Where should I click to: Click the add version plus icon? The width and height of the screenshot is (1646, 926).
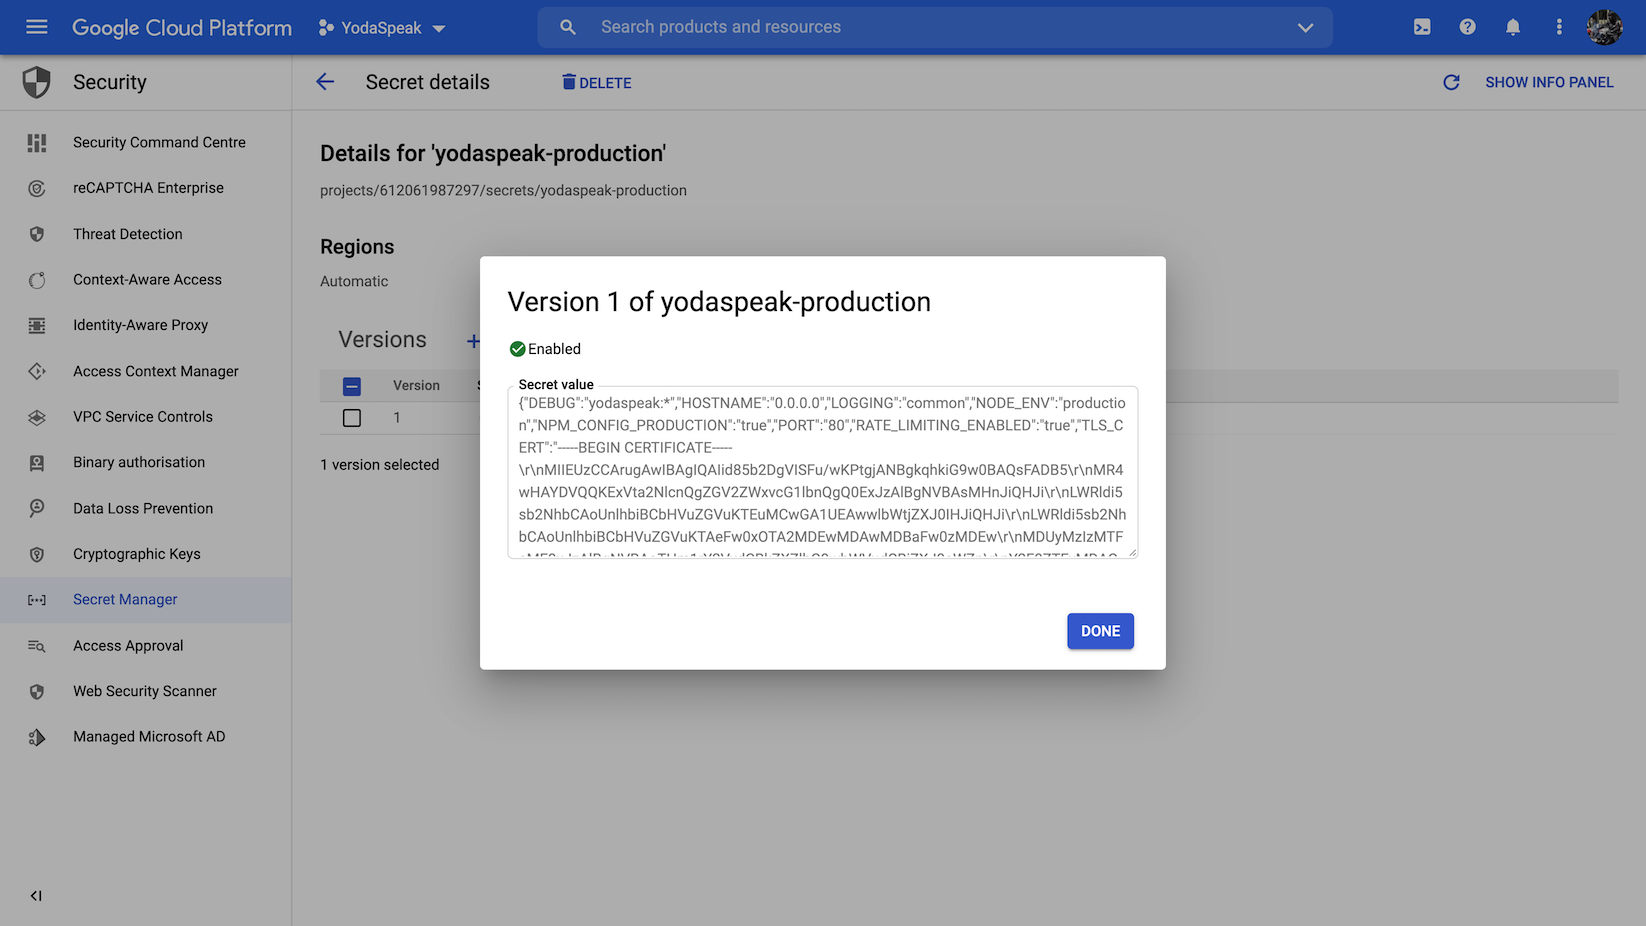(x=473, y=341)
